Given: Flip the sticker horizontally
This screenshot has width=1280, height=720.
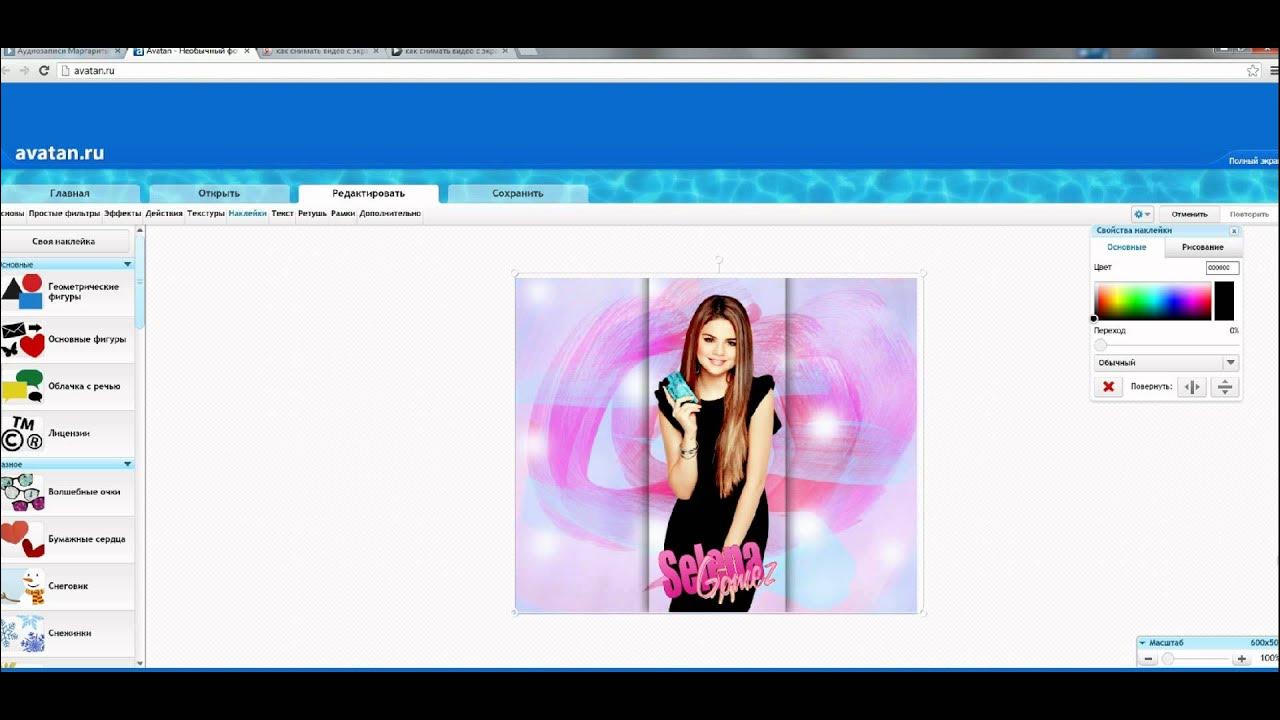Looking at the screenshot, I should (x=1191, y=386).
